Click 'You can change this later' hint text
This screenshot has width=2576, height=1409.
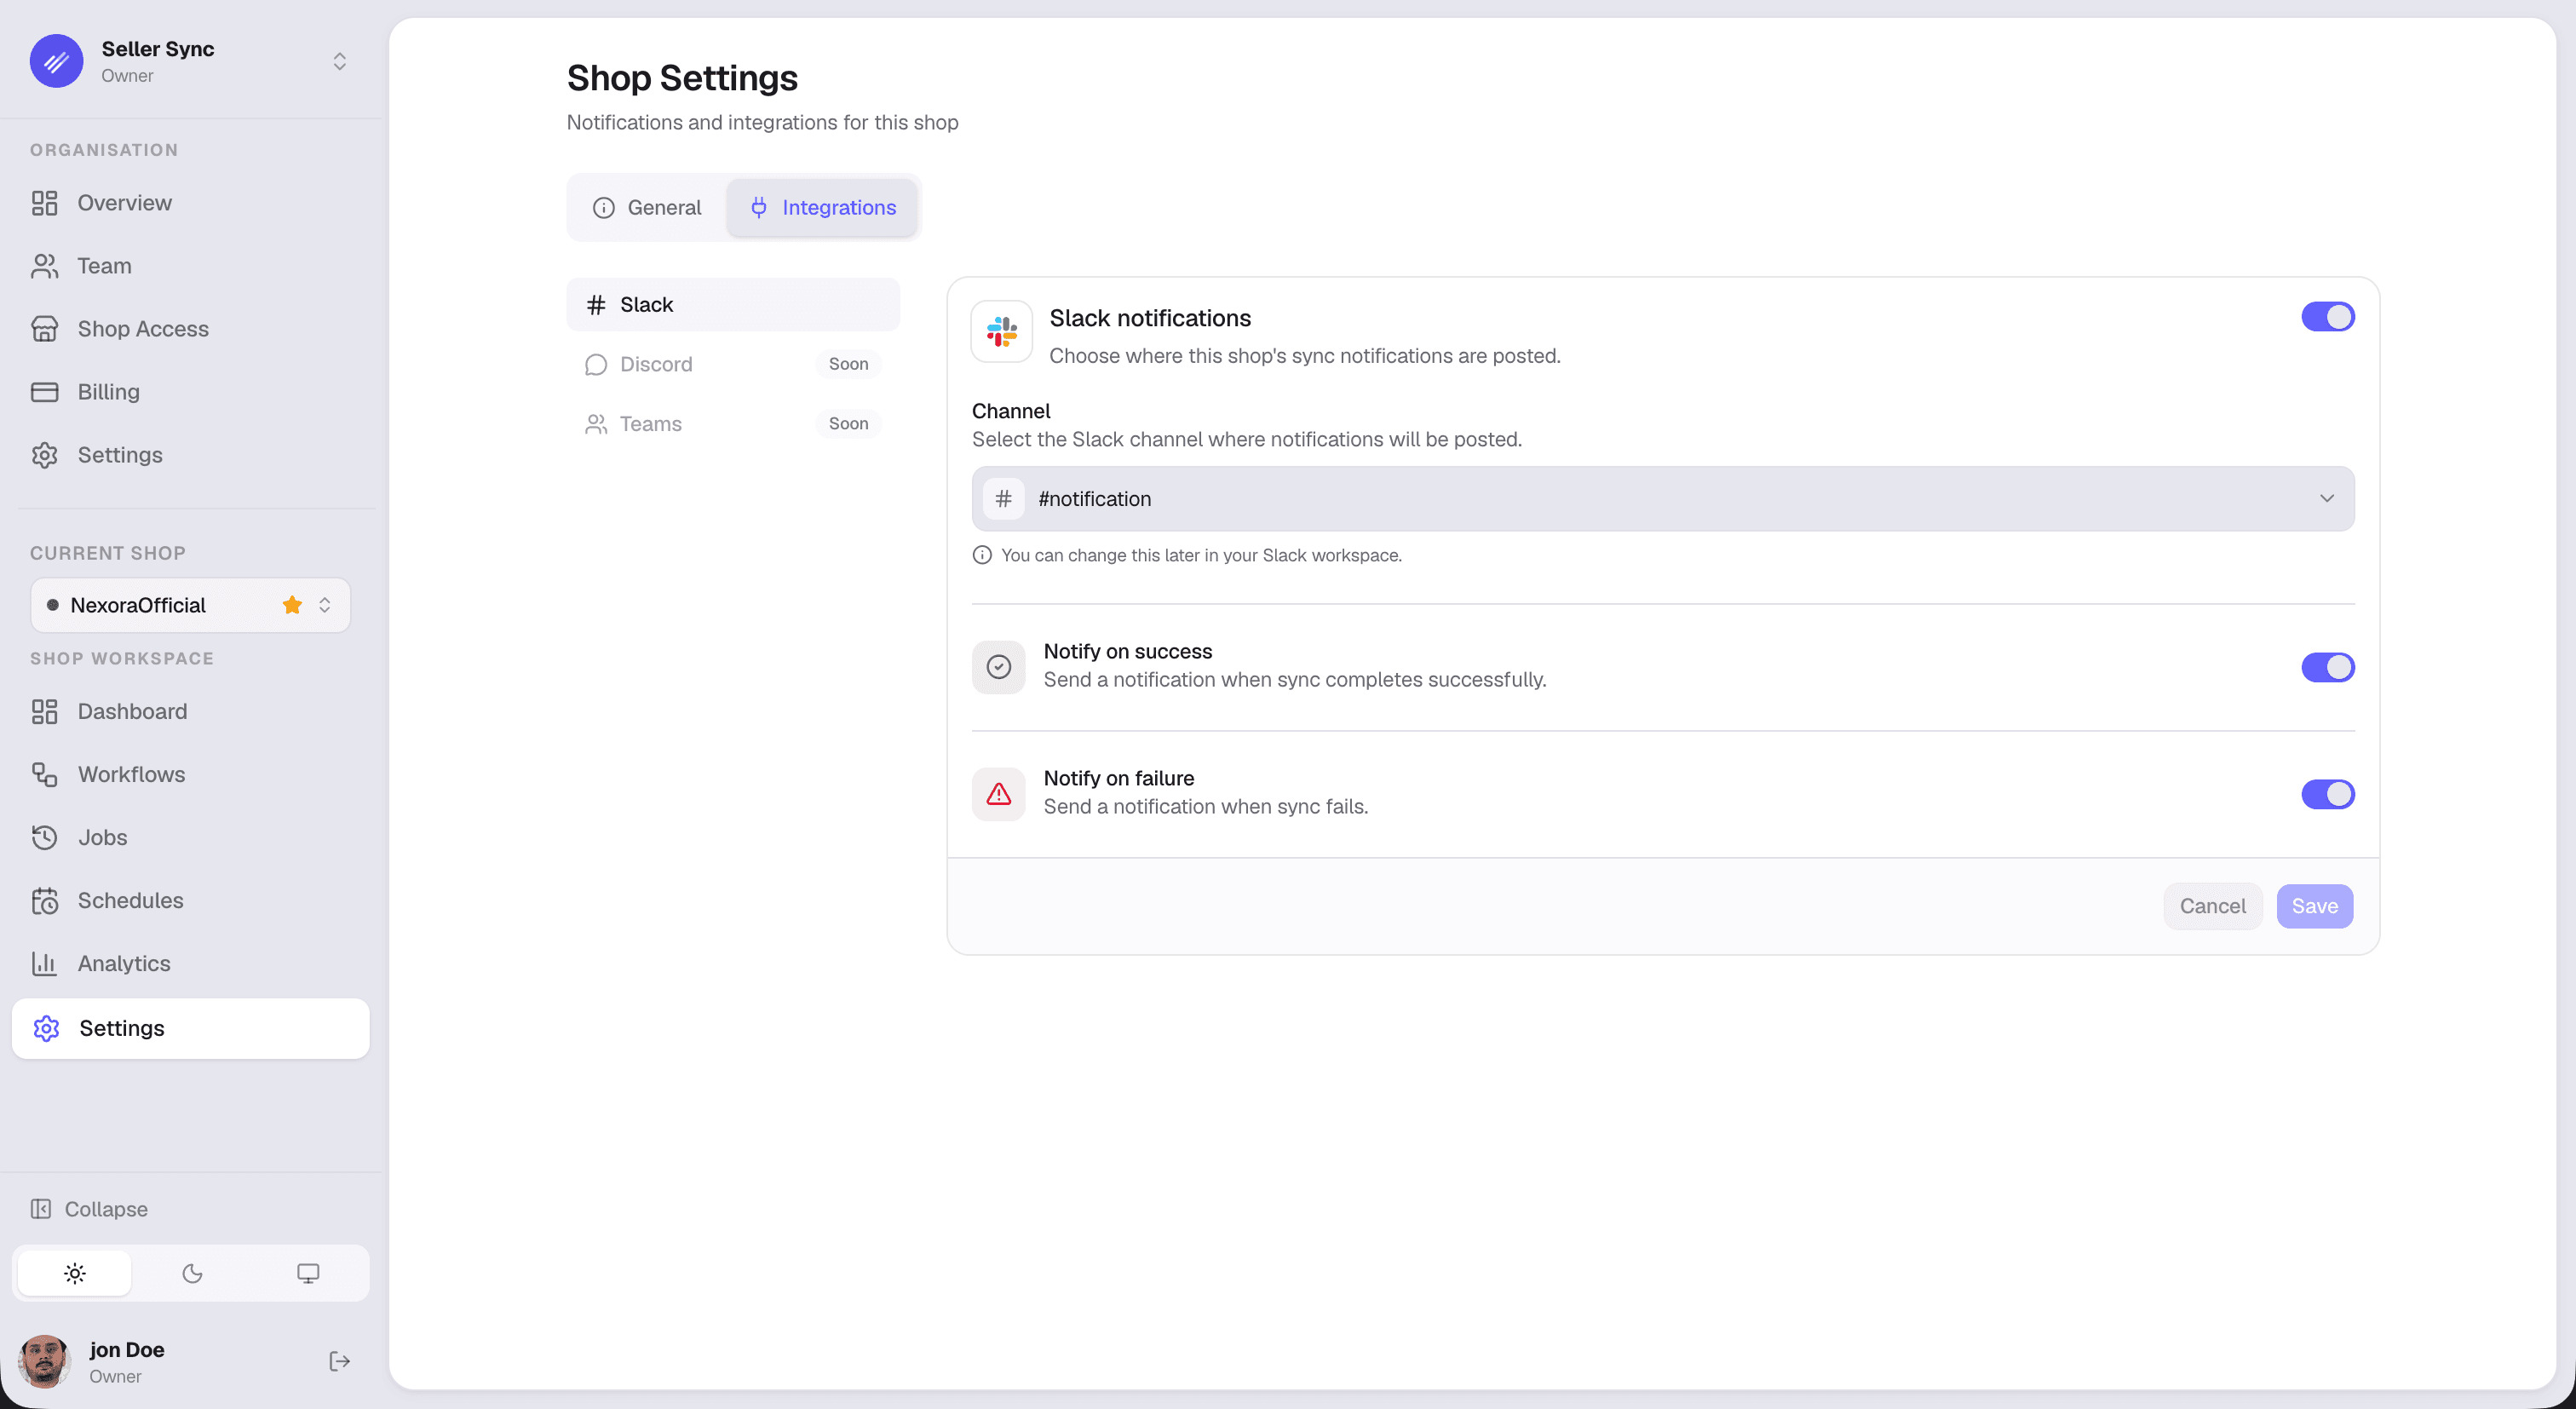click(x=1201, y=556)
